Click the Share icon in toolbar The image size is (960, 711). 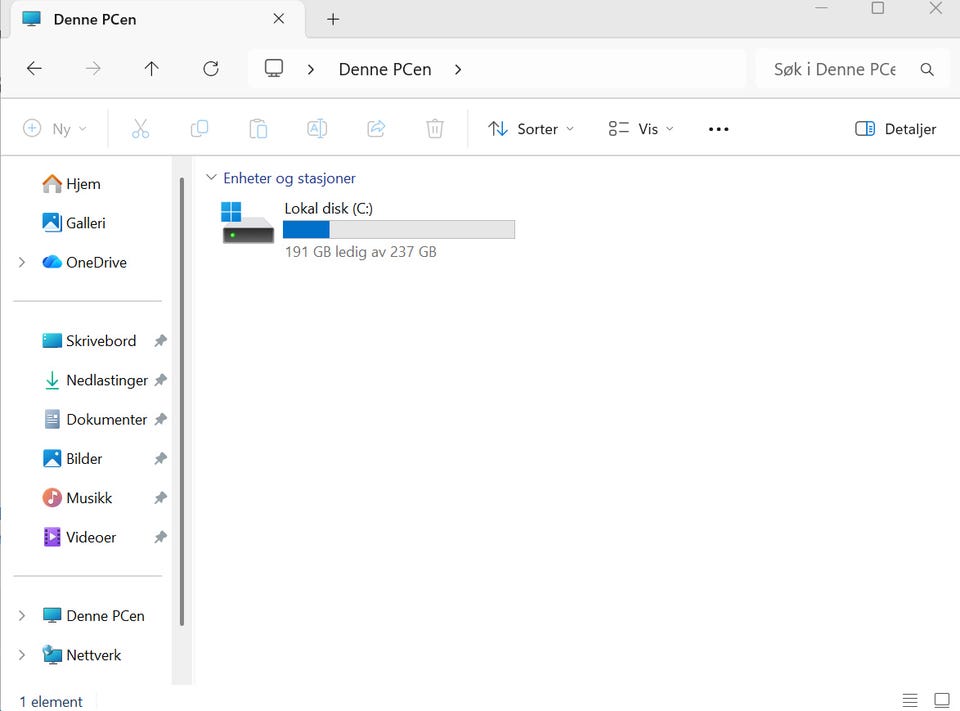pos(376,129)
